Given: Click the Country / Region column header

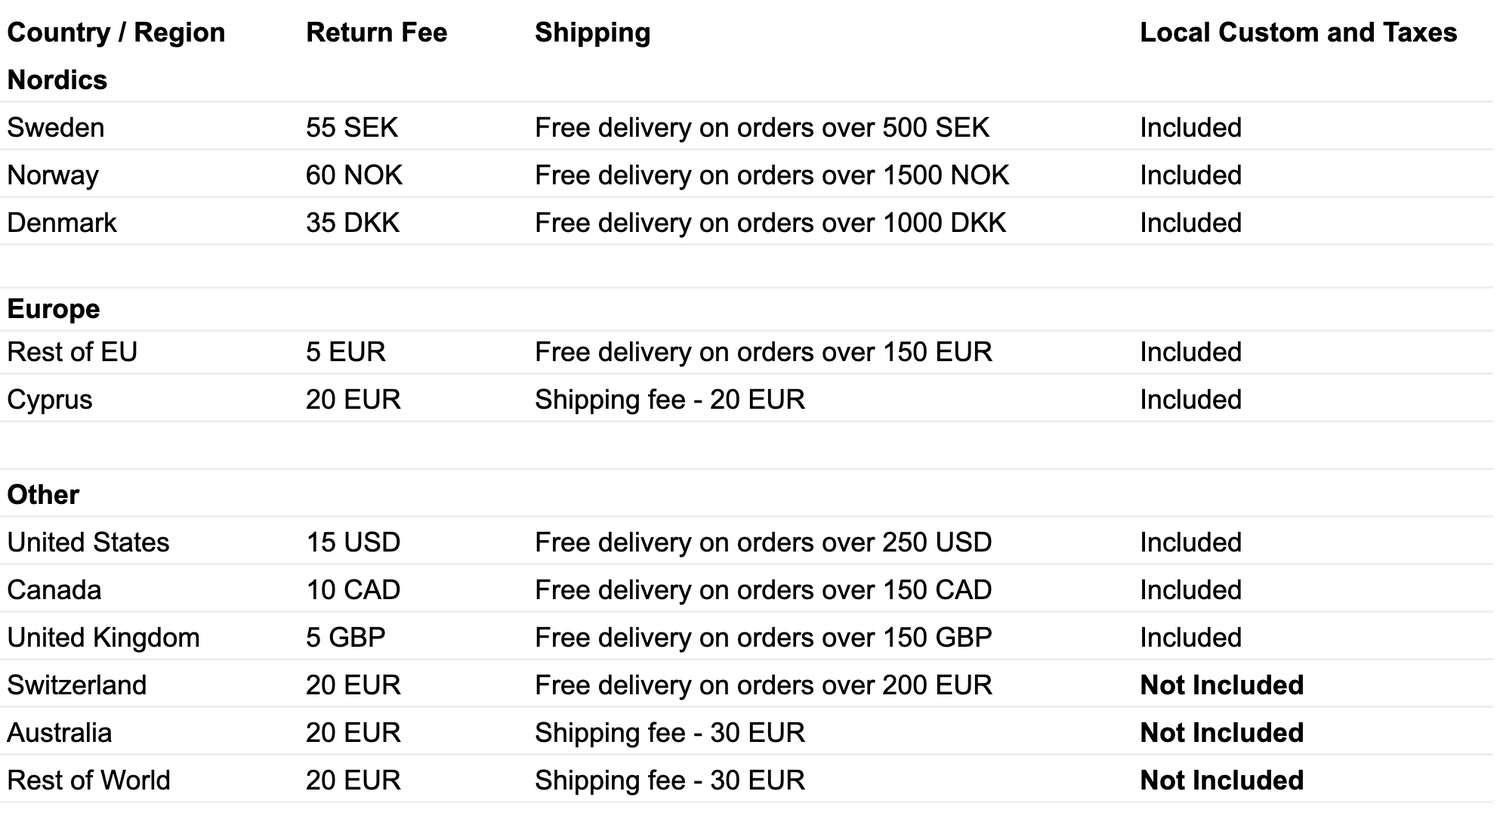Looking at the screenshot, I should [116, 33].
